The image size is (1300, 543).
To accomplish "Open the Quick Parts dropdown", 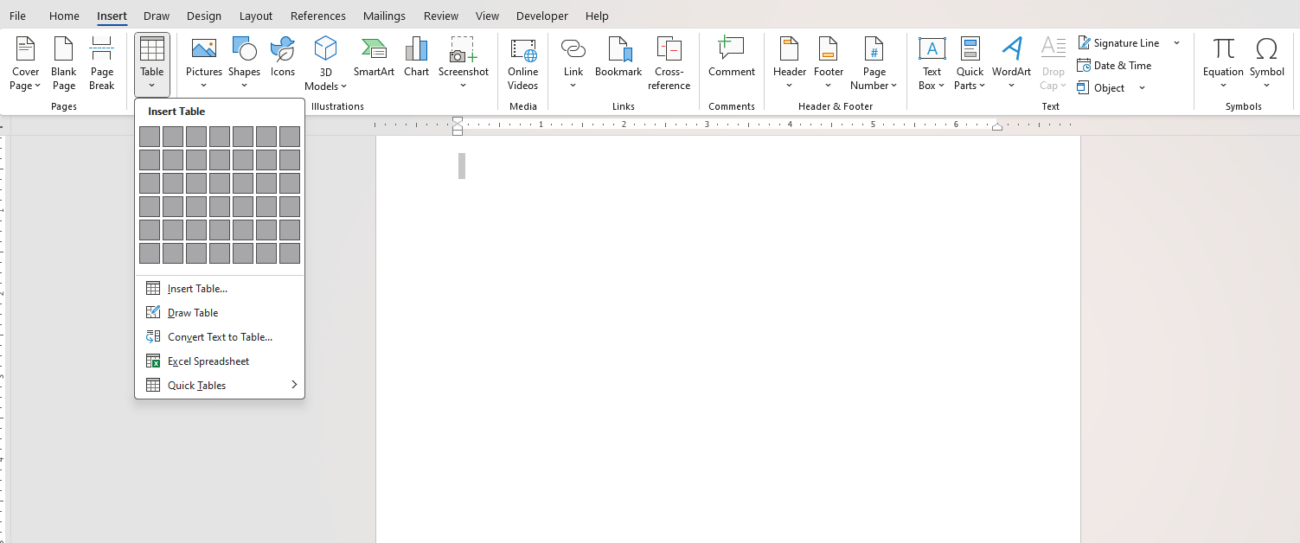I will 969,64.
